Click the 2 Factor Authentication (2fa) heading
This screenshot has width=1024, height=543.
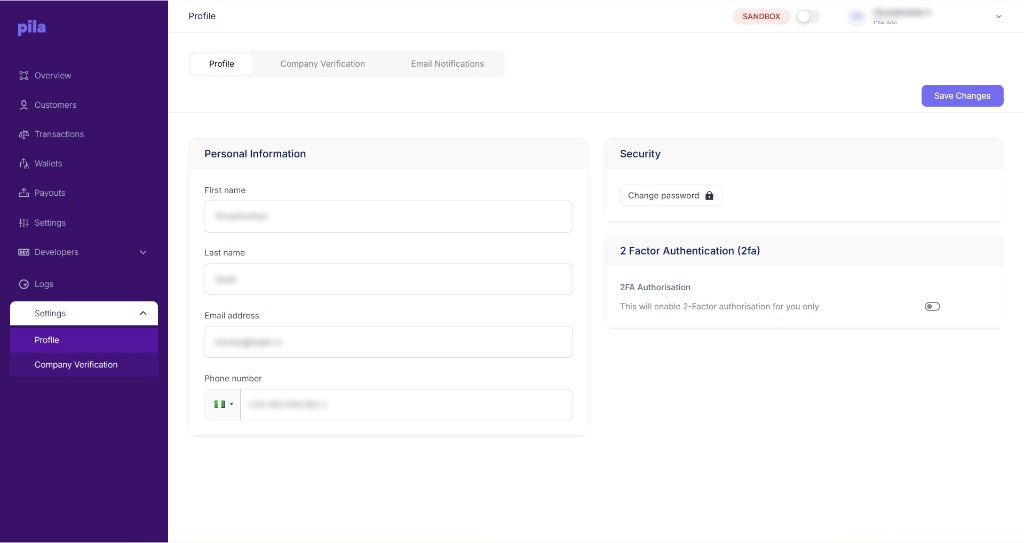pyautogui.click(x=690, y=251)
